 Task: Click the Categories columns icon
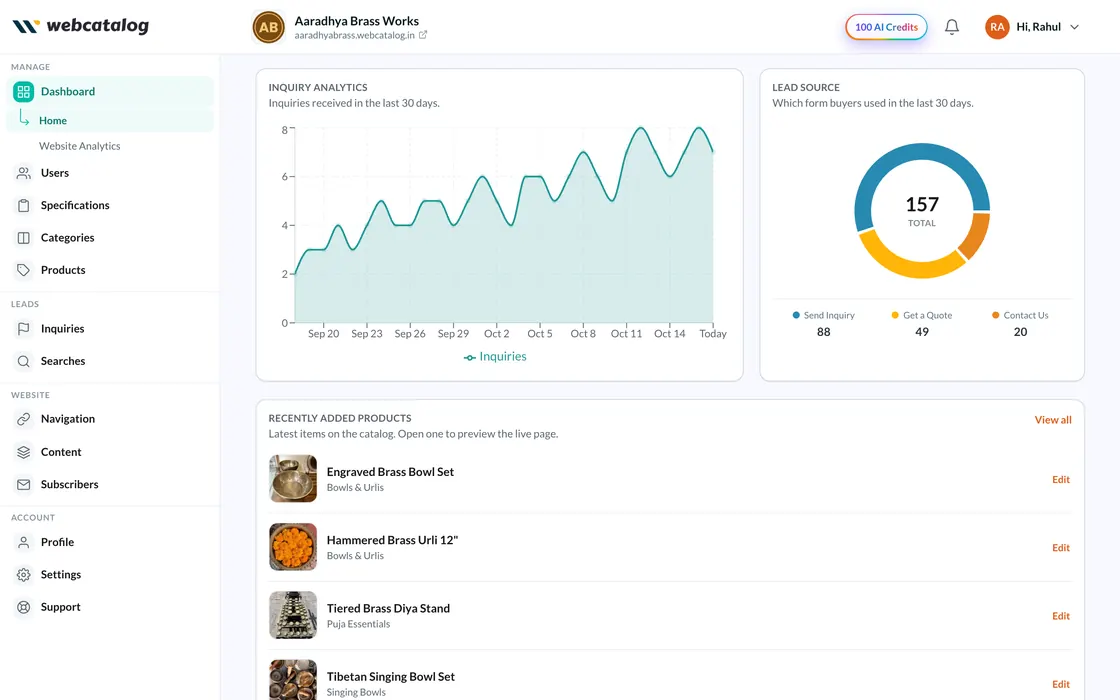(x=24, y=238)
